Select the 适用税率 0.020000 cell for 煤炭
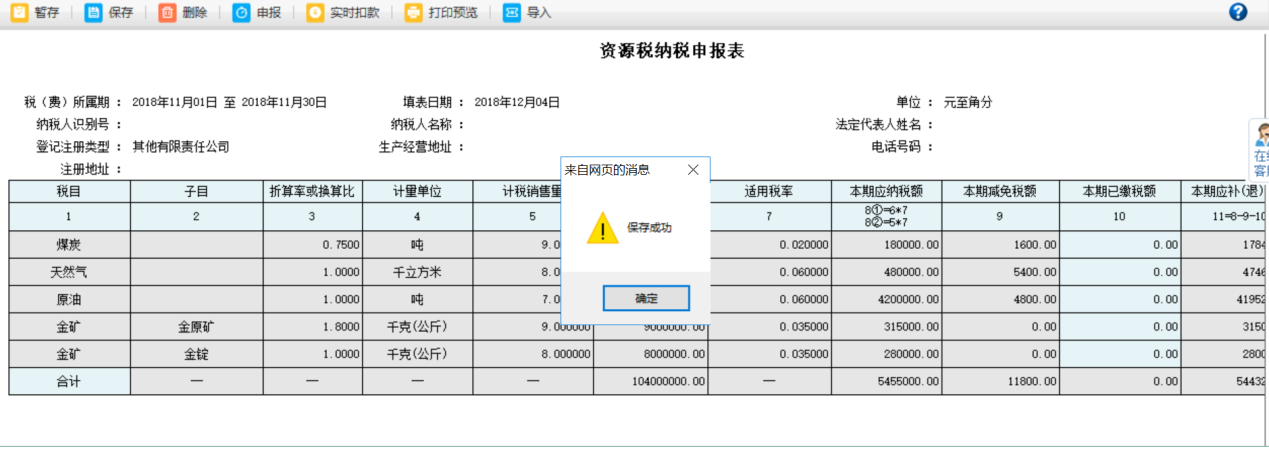The height and width of the screenshot is (452, 1269). click(x=769, y=245)
